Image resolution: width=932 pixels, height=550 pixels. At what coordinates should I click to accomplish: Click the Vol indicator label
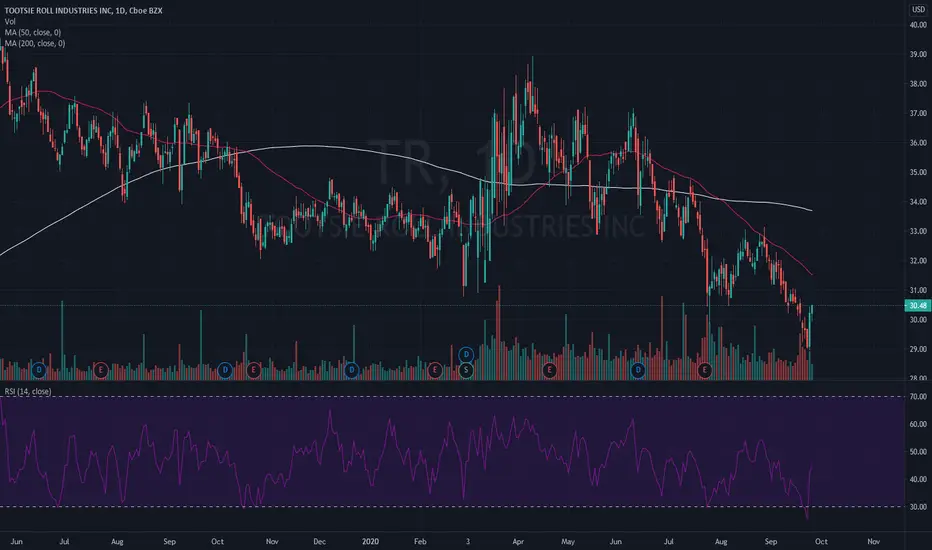click(x=10, y=21)
